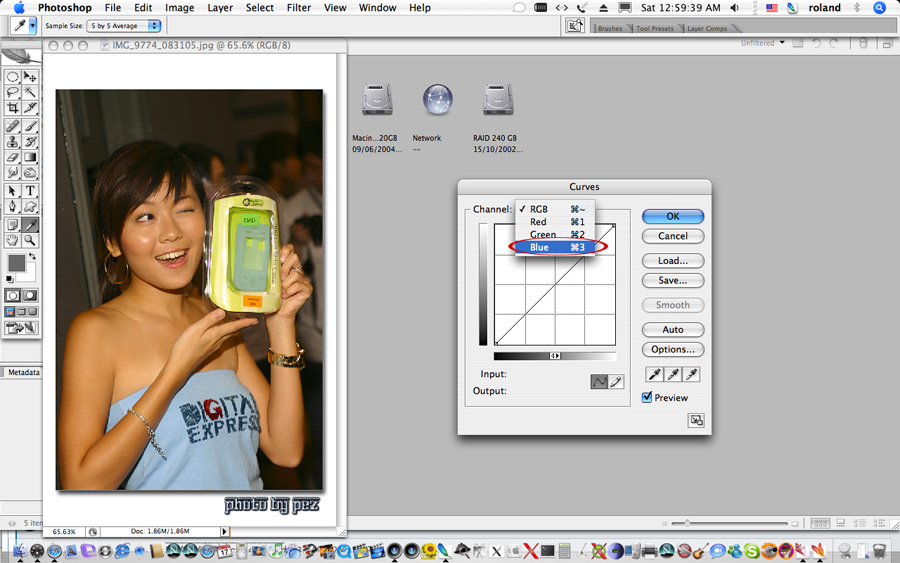
Task: Click the foreground color swatch
Action: coord(16,262)
